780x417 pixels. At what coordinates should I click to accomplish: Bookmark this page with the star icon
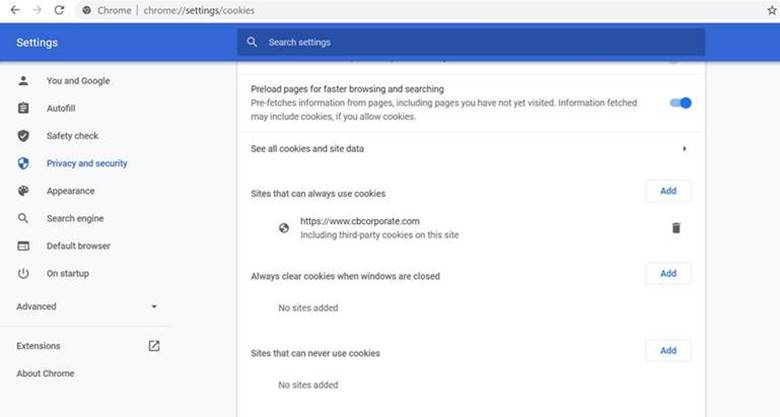[772, 9]
